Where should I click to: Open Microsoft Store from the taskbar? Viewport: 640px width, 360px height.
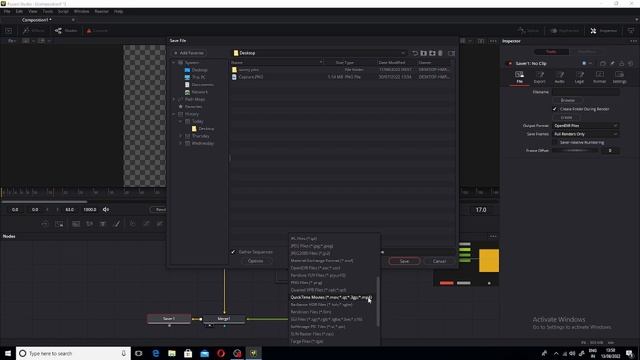[x=188, y=353]
